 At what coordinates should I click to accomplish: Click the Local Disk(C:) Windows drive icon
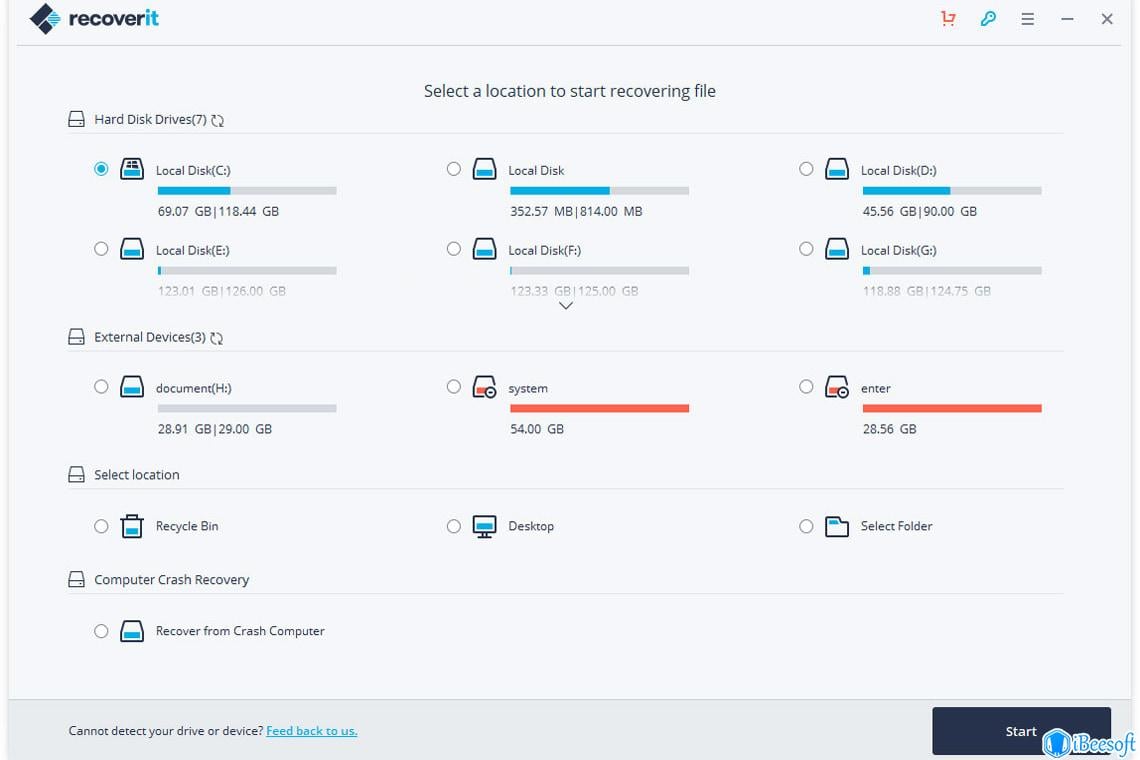tap(132, 170)
